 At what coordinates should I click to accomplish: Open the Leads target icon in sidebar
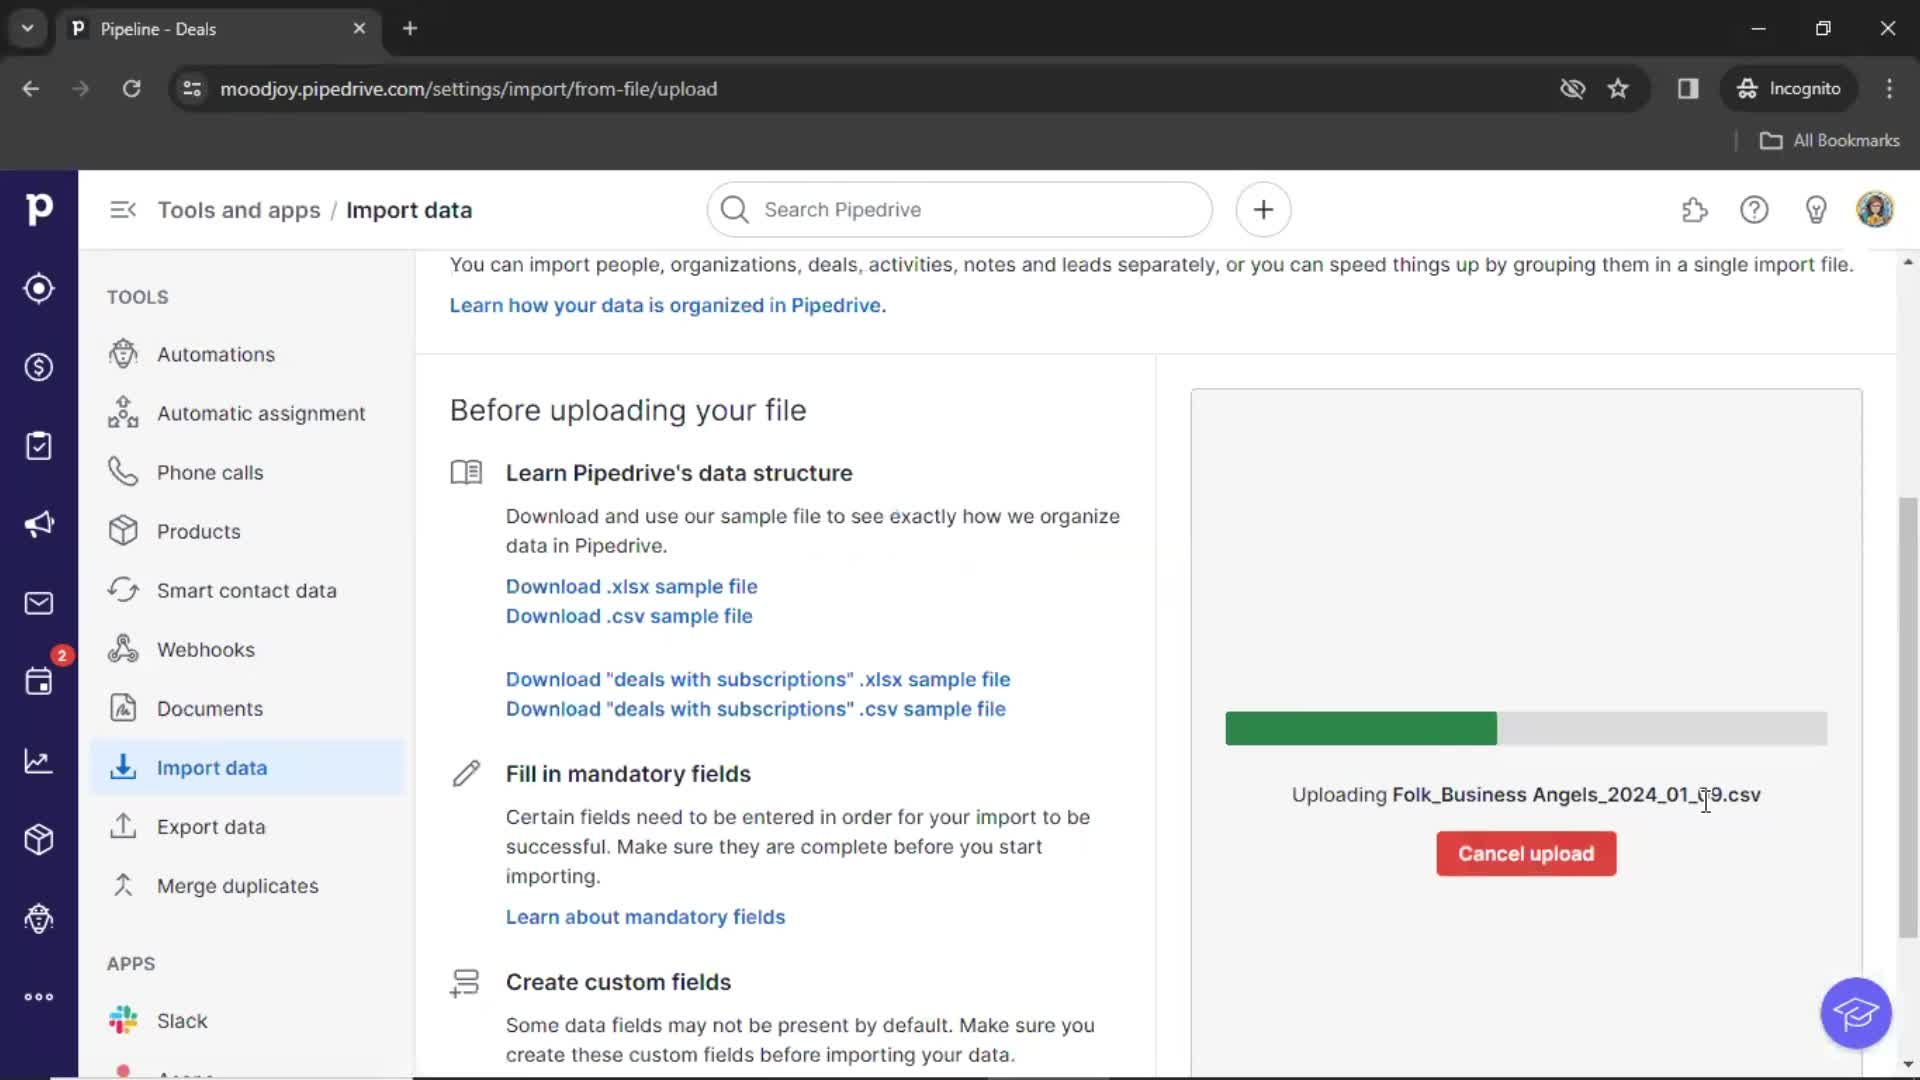point(38,289)
